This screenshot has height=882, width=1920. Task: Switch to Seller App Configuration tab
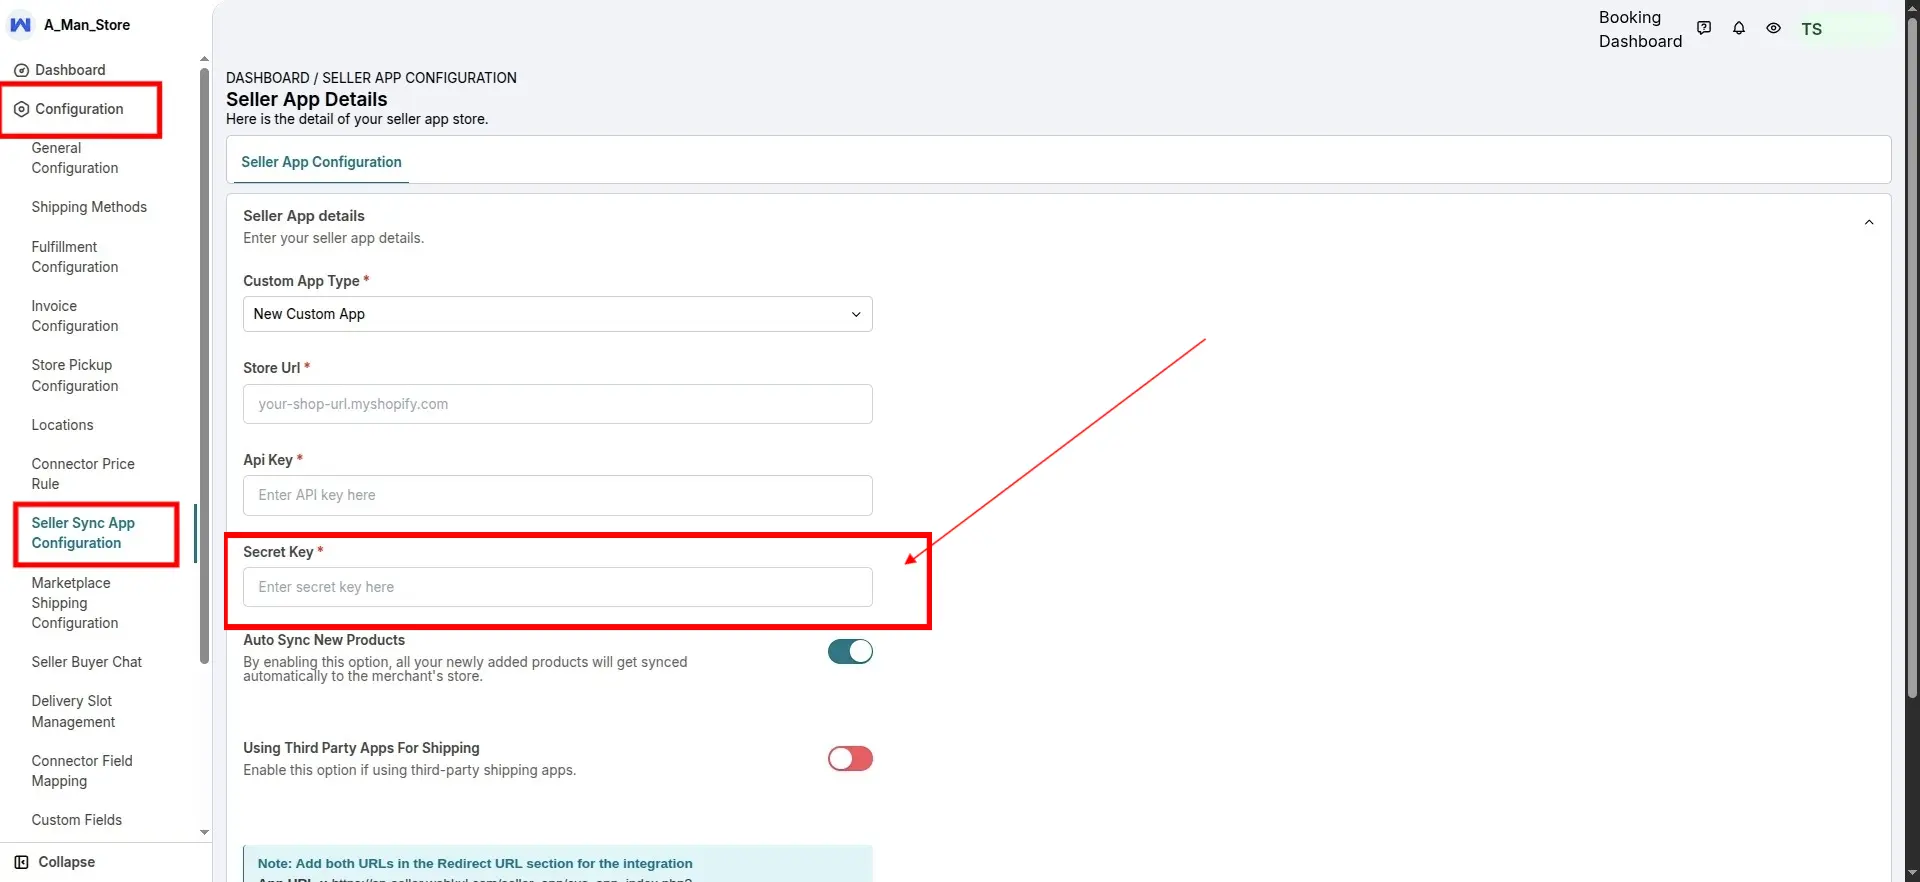321,162
